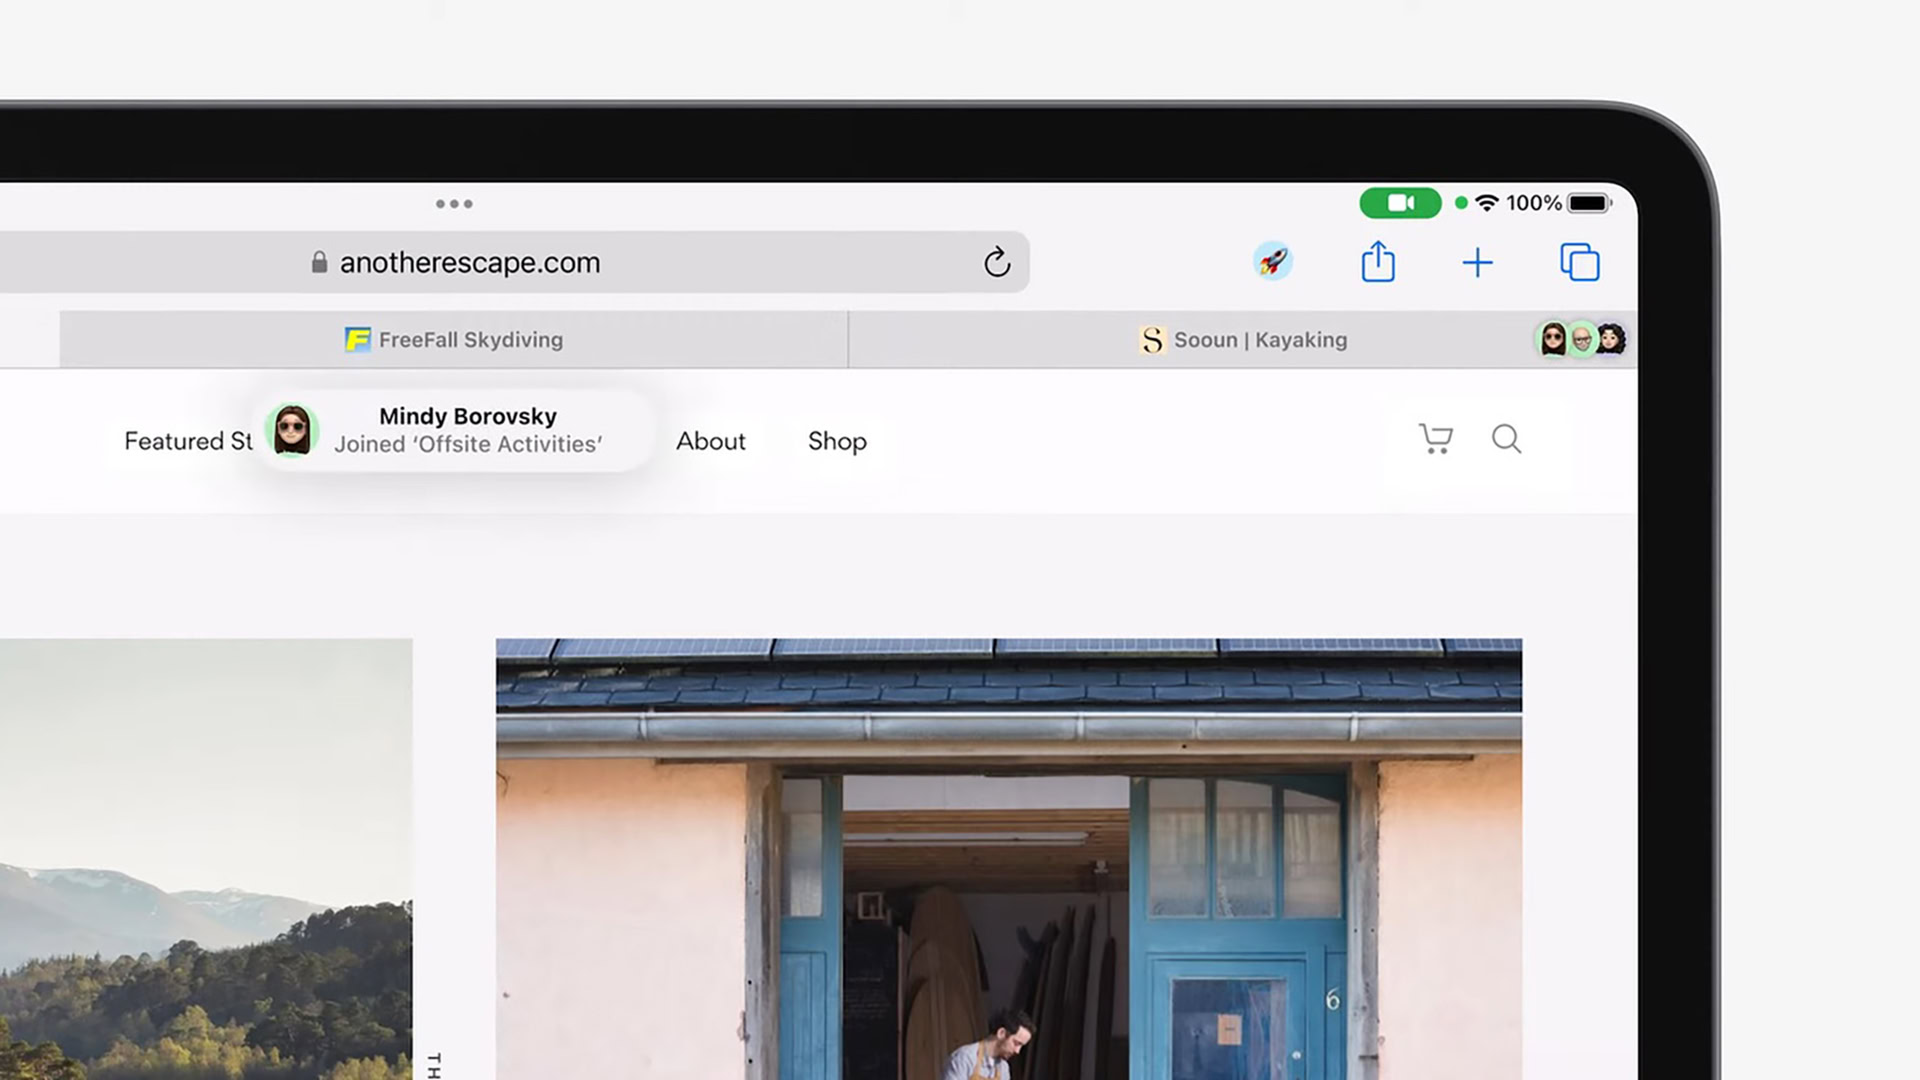
Task: Switch to the FreeFall Skydiving tab
Action: coord(454,340)
